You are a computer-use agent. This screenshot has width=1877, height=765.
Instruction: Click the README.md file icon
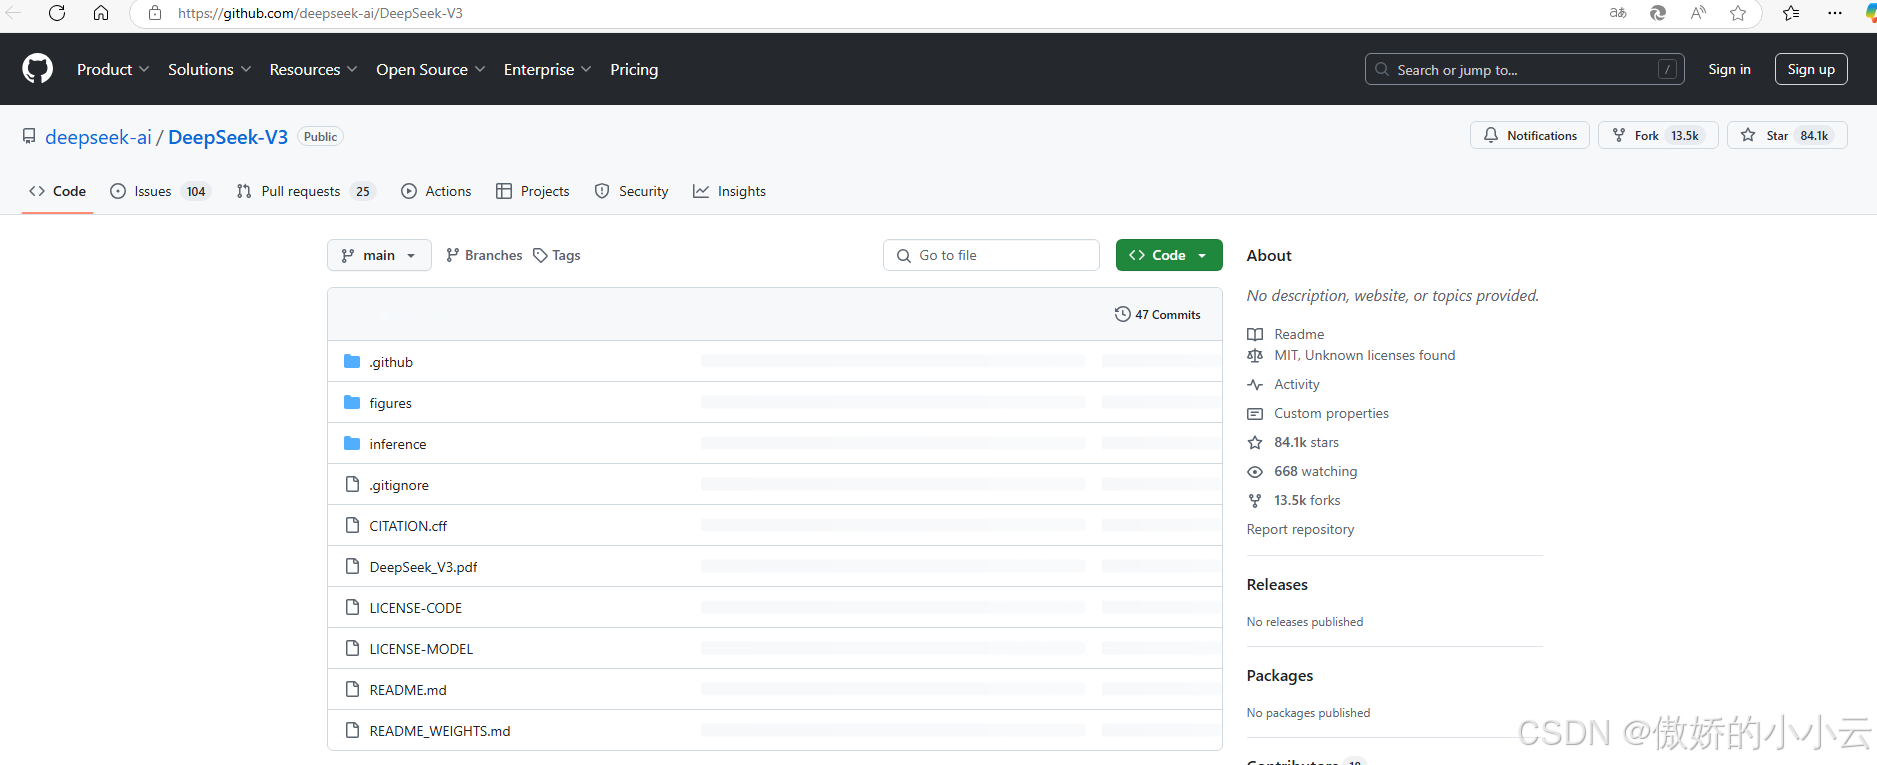pyautogui.click(x=352, y=689)
